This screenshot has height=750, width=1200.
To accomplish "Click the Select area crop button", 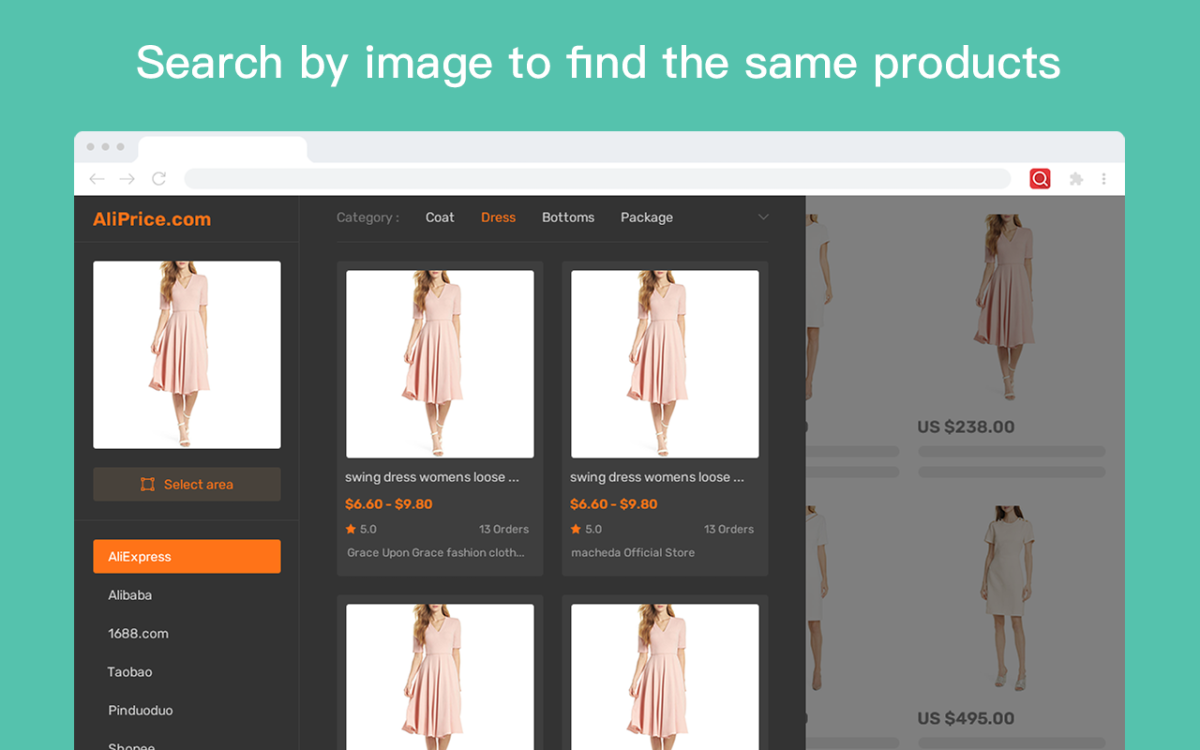I will [x=187, y=484].
